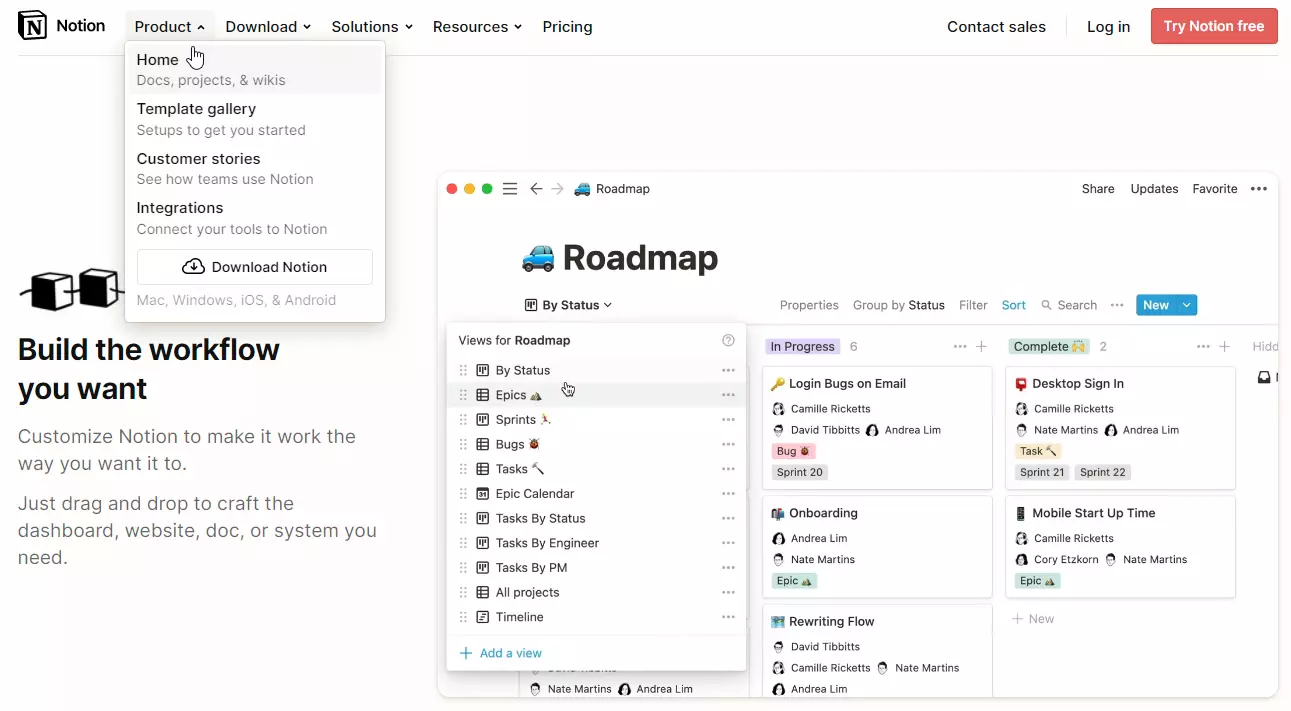Click the Complete status label

click(x=1049, y=347)
